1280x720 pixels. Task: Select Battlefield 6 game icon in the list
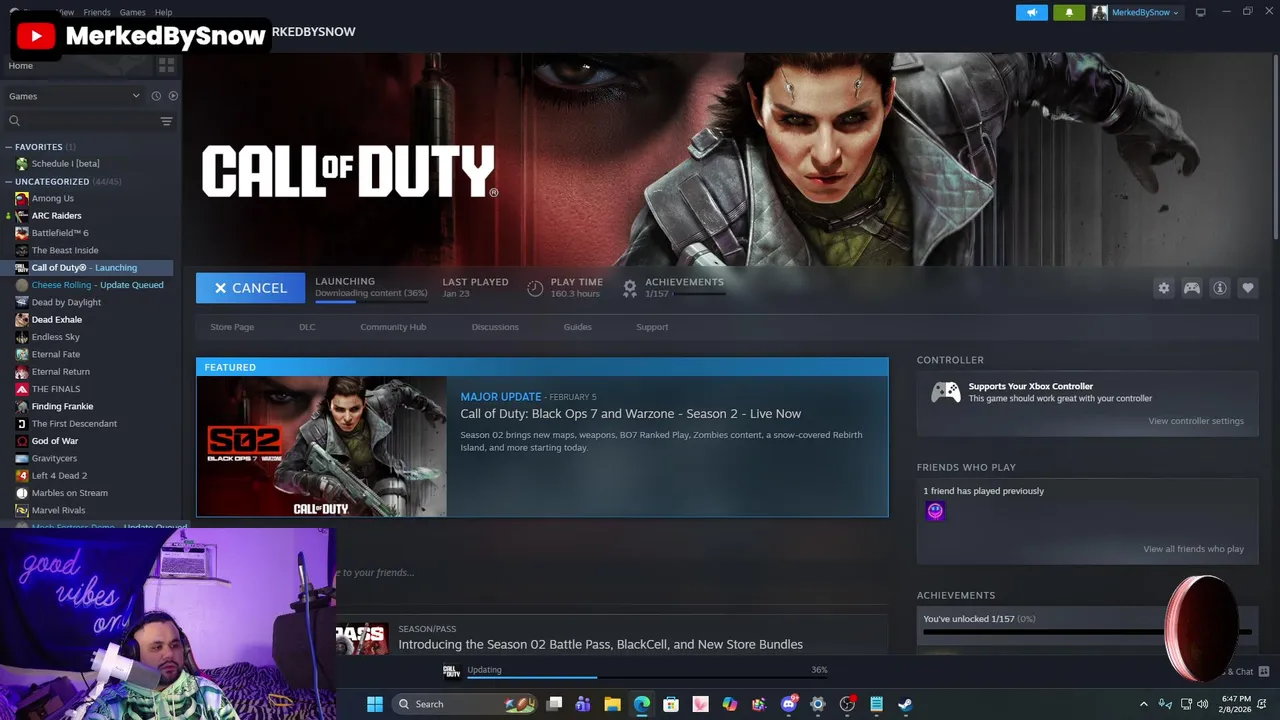[x=22, y=233]
